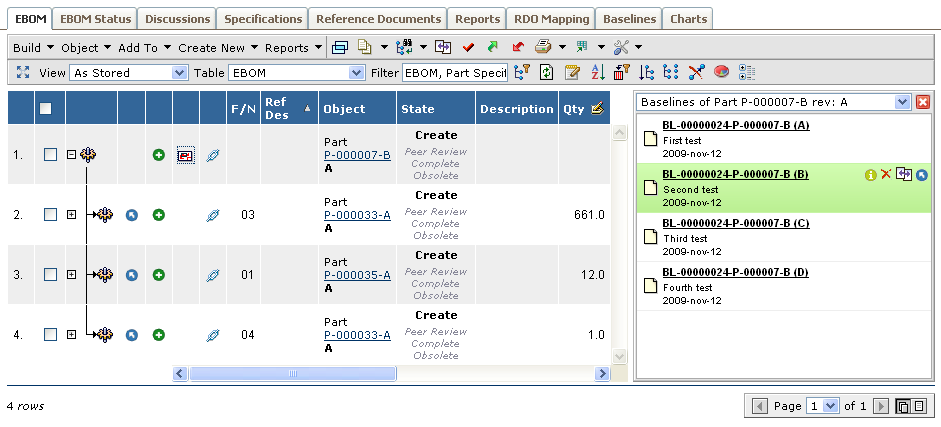Open baseline BL-00000024-P-000007-B (C) link
This screenshot has height=427, width=941.
735,223
